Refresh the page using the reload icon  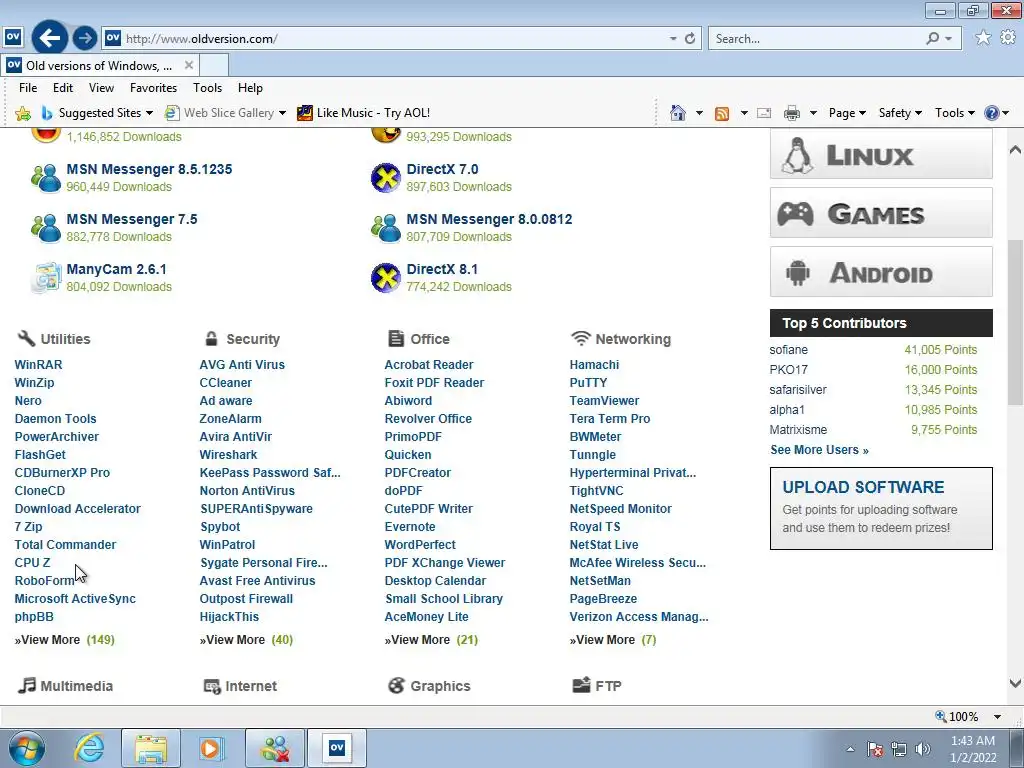click(690, 39)
